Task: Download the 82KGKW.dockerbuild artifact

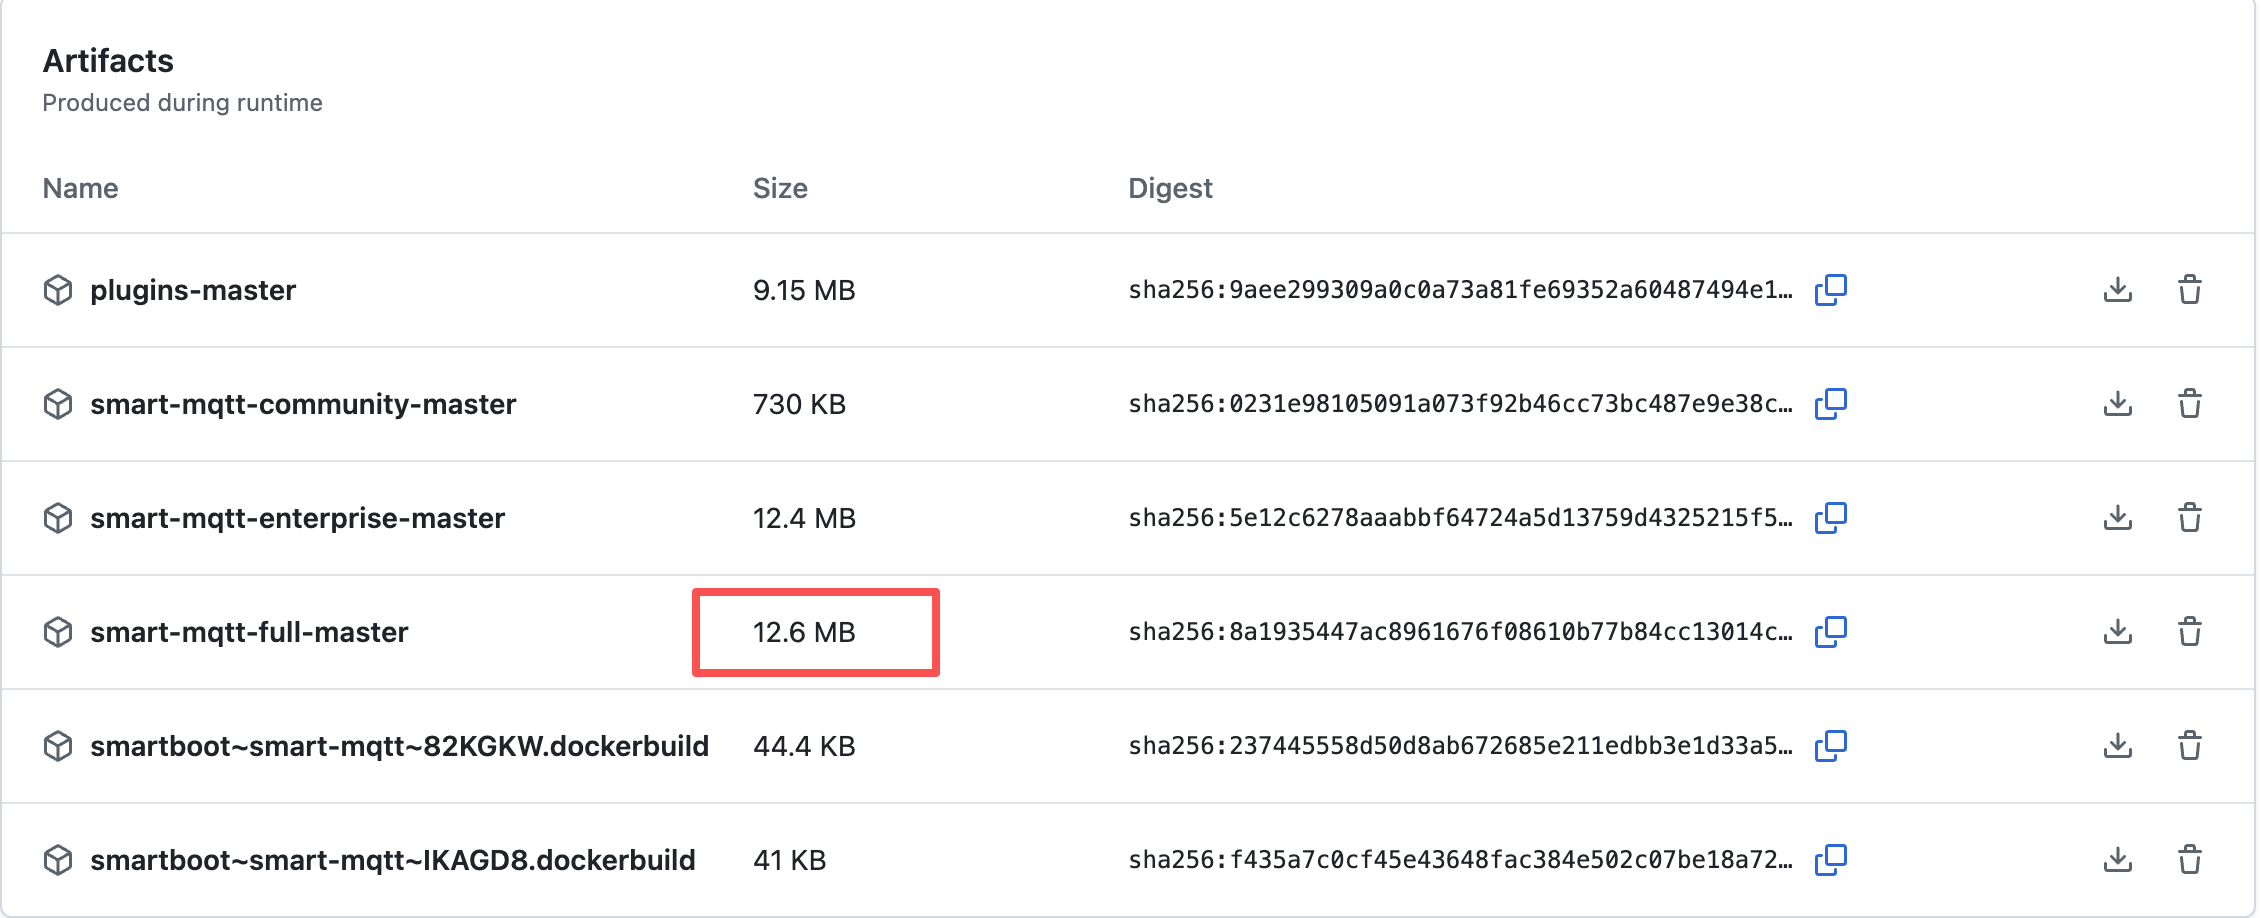Action: 2117,746
